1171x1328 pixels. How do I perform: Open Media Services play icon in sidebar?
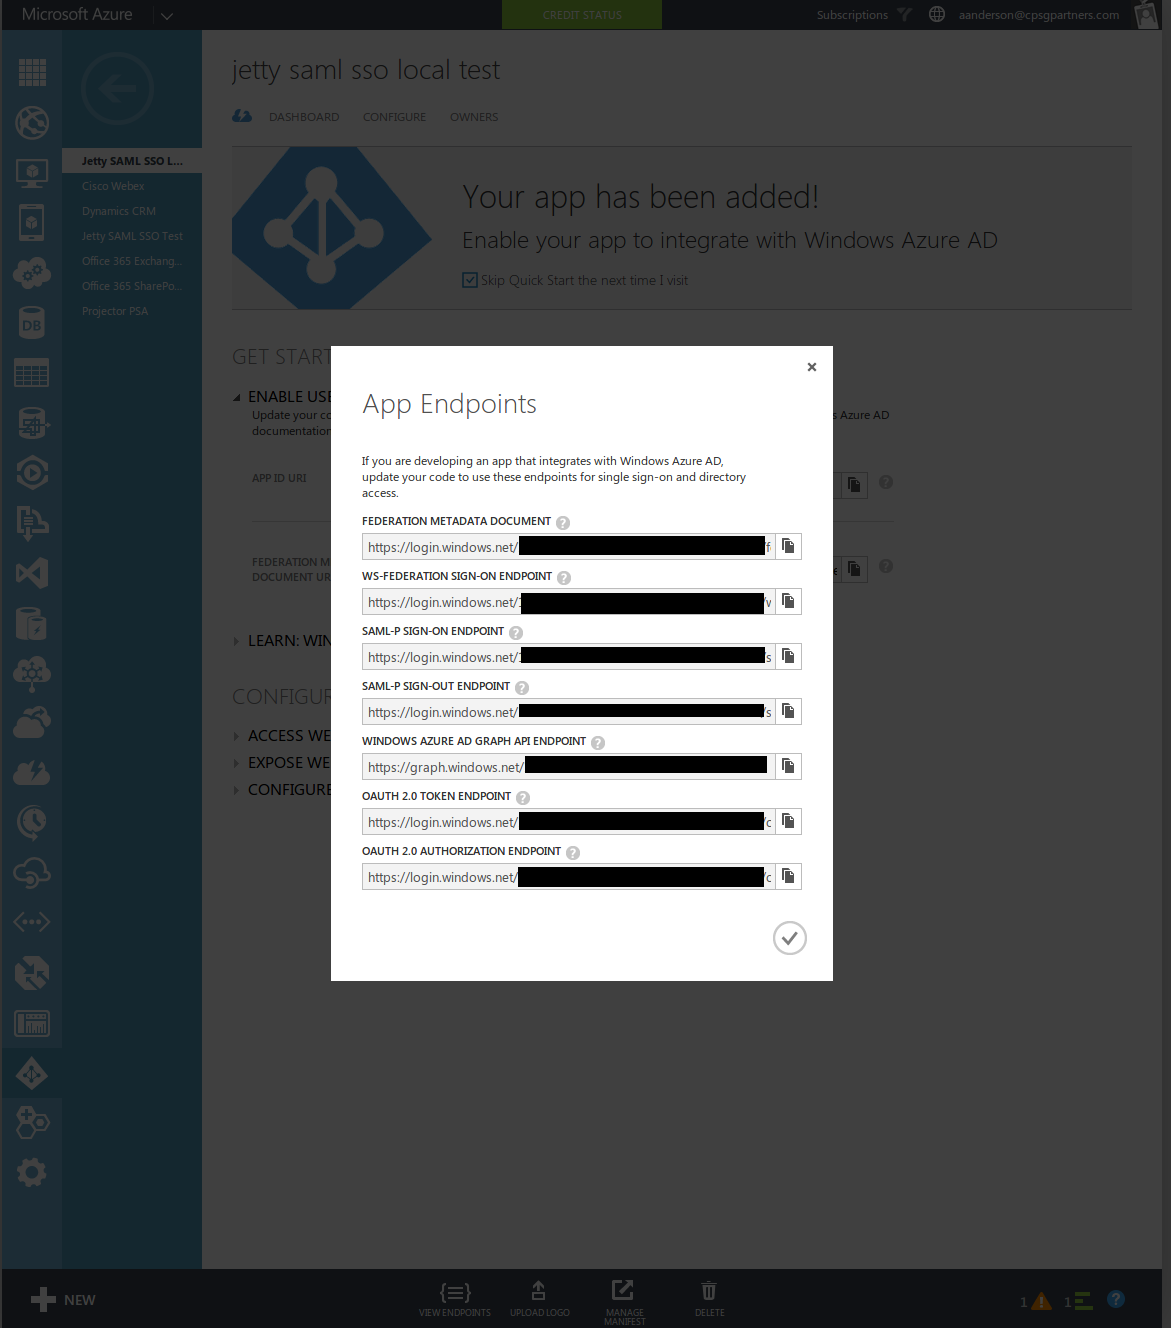[32, 472]
